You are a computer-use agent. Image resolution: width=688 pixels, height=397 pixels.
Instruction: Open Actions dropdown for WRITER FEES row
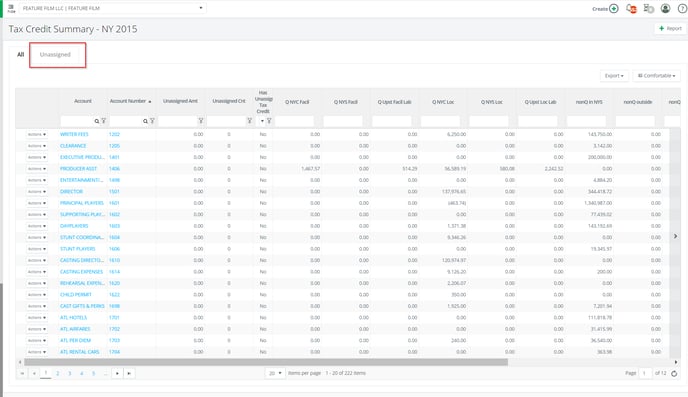(x=37, y=134)
